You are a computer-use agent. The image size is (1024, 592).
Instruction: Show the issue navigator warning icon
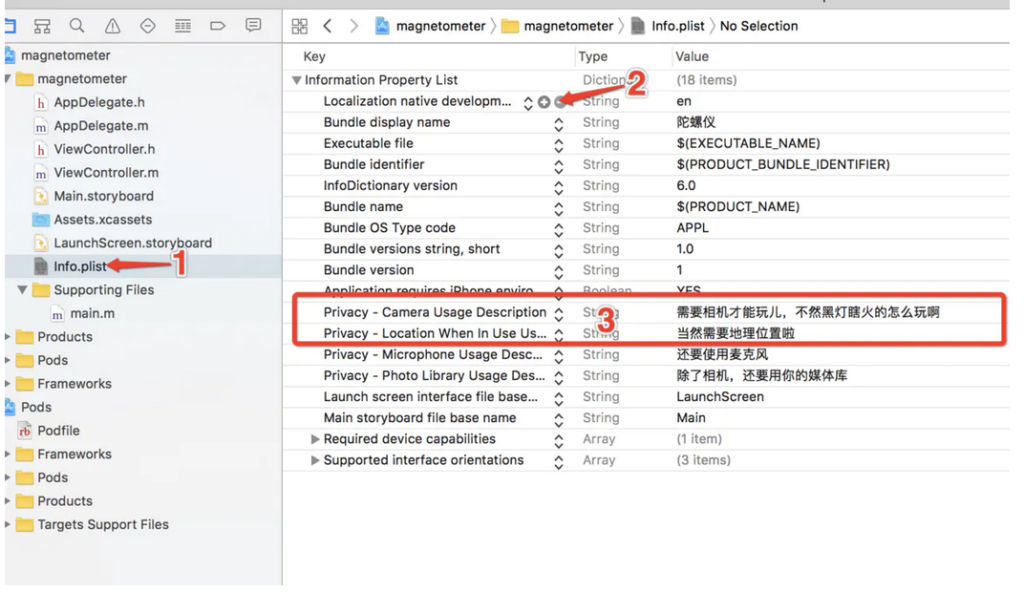pos(112,26)
